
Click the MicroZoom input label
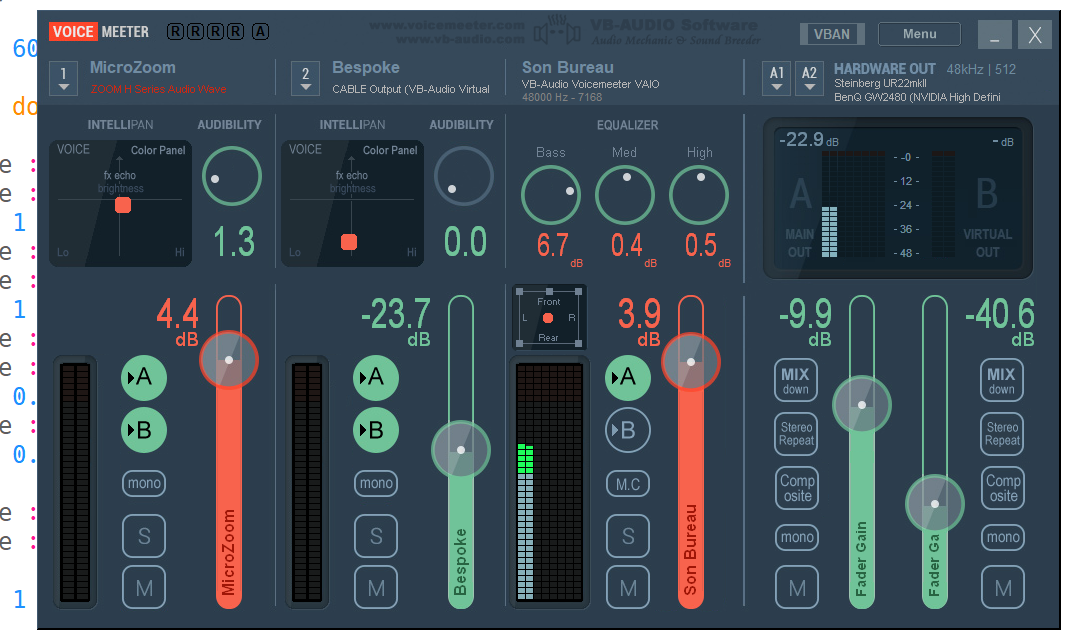tap(133, 67)
